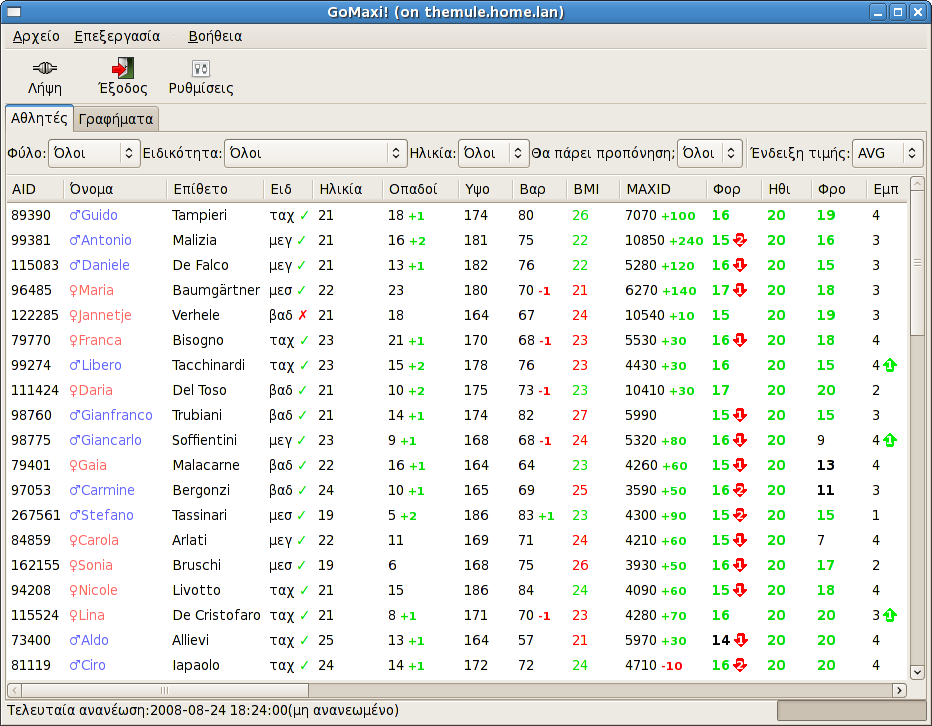Click red down arrow in Daniele's row

coord(740,265)
